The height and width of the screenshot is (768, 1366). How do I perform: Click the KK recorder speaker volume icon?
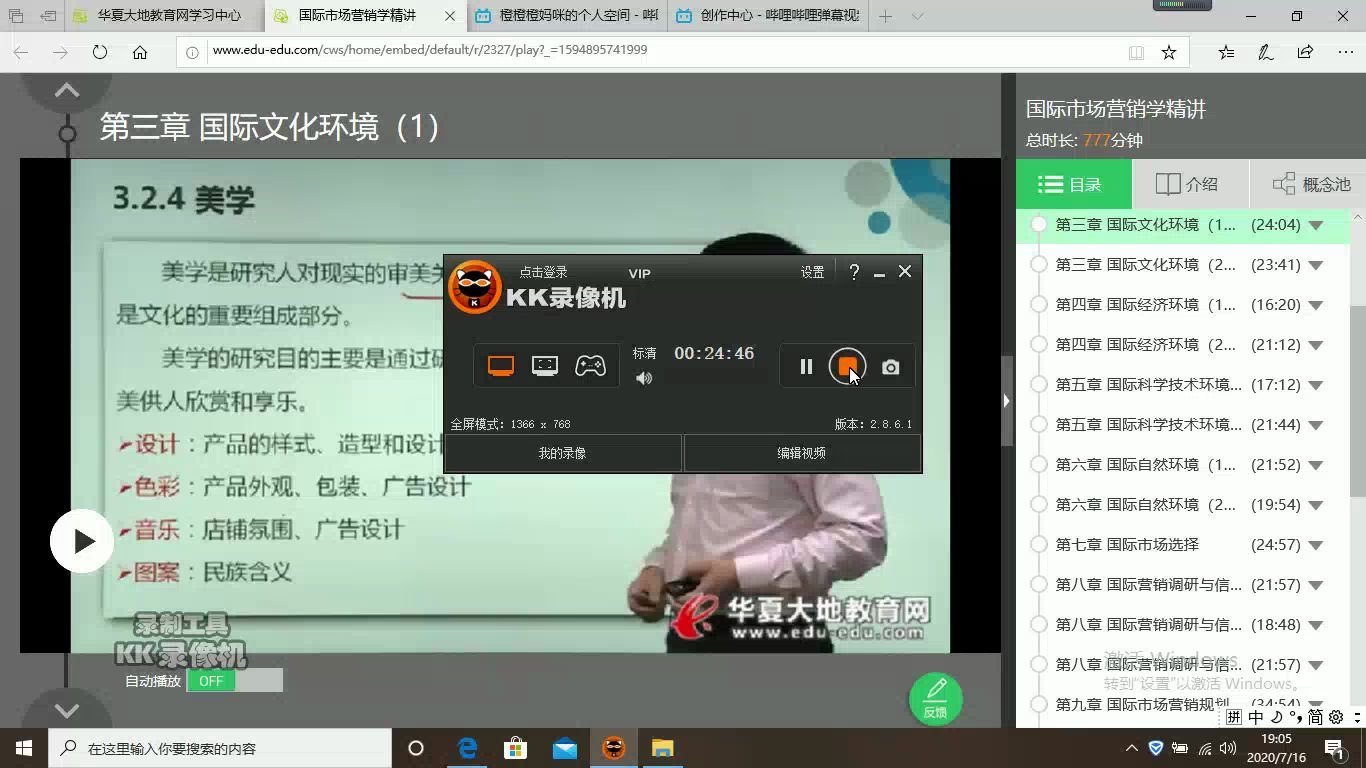pyautogui.click(x=644, y=378)
